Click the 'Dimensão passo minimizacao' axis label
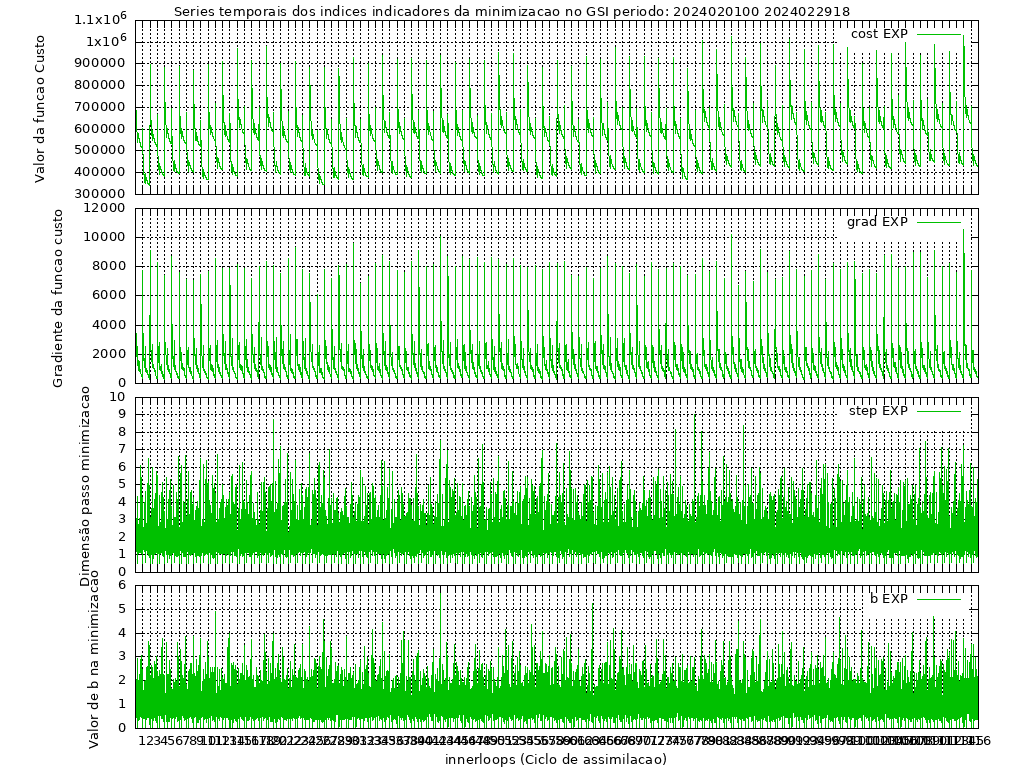 click(x=85, y=485)
